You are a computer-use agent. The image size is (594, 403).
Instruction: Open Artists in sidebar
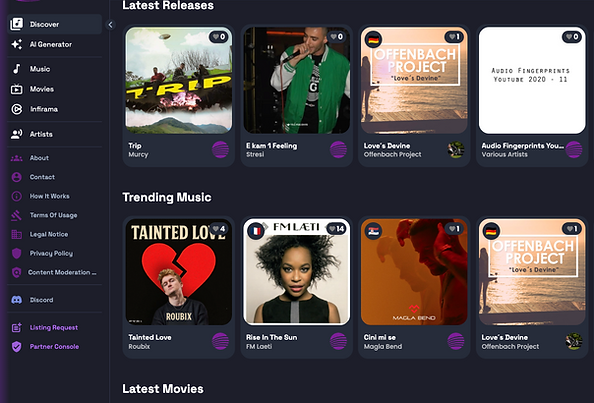55,134
